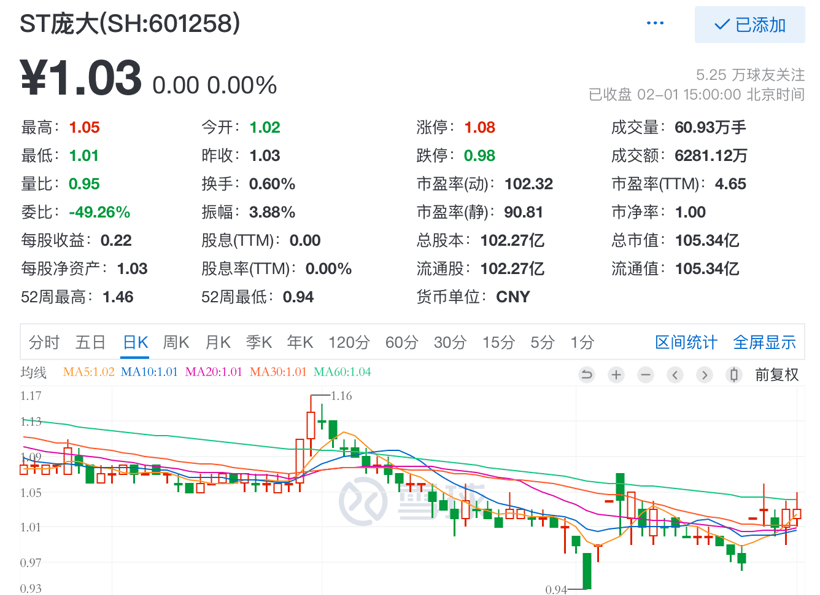Select the 月K tab

click(218, 342)
